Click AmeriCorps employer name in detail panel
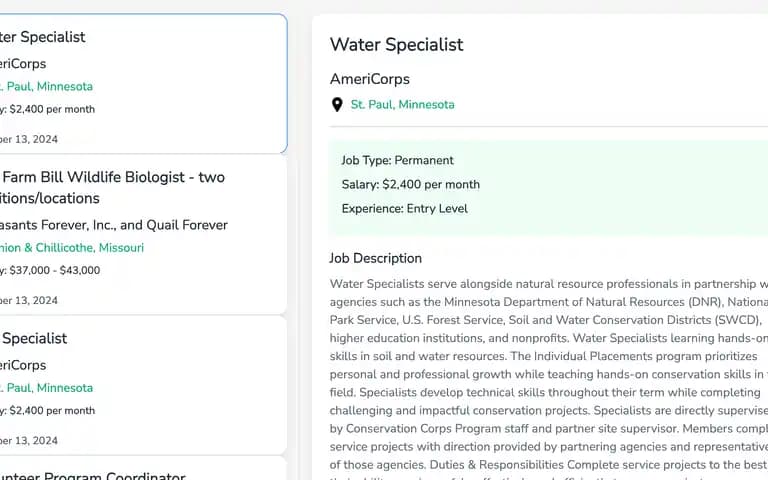Screen dimensions: 768x480 pos(369,79)
